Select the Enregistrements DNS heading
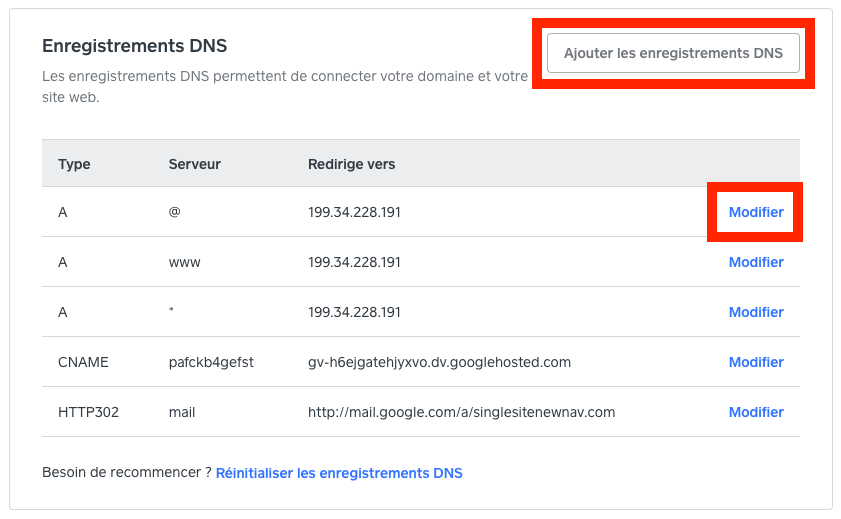Viewport: 841px width, 519px height. pyautogui.click(x=135, y=46)
